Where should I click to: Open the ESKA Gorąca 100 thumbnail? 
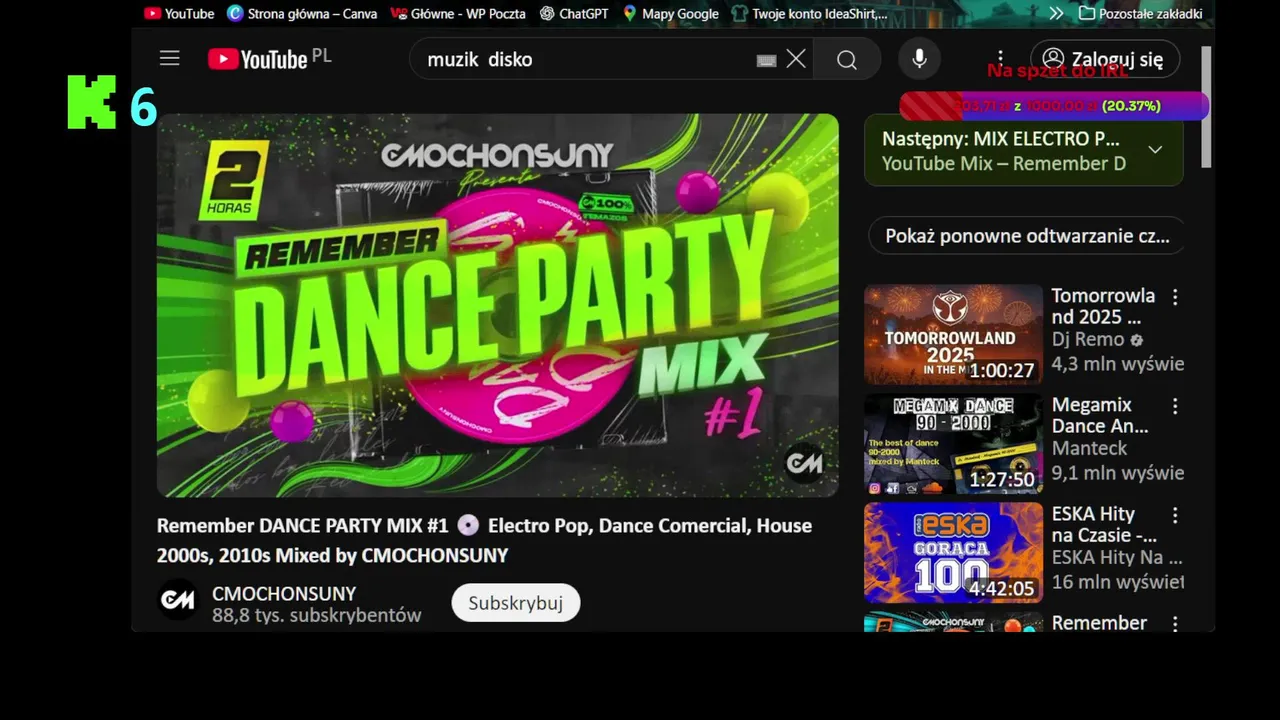tap(953, 552)
